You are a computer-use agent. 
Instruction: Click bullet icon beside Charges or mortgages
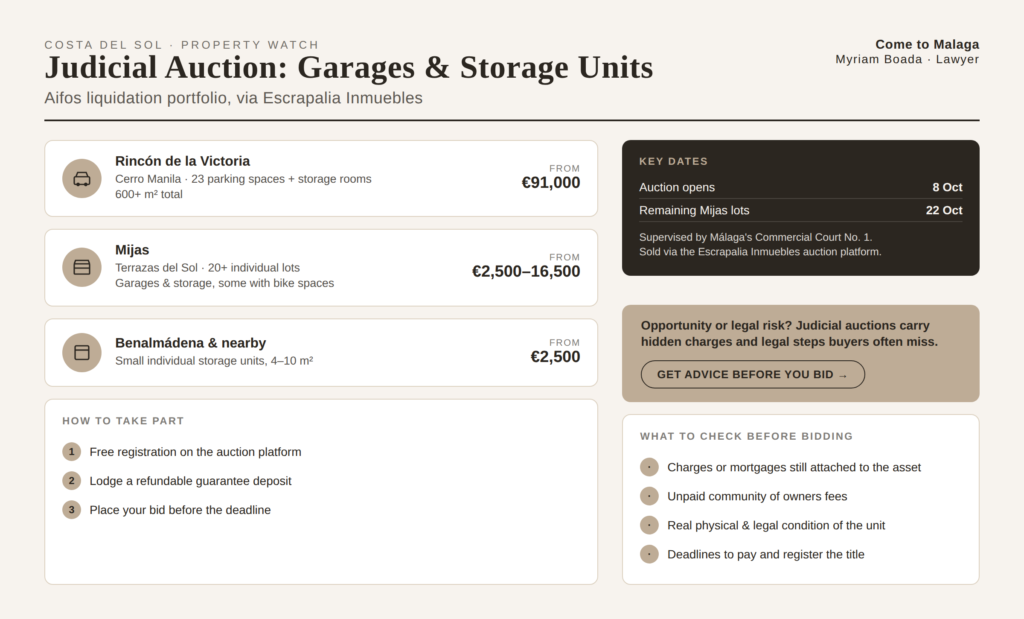(649, 467)
